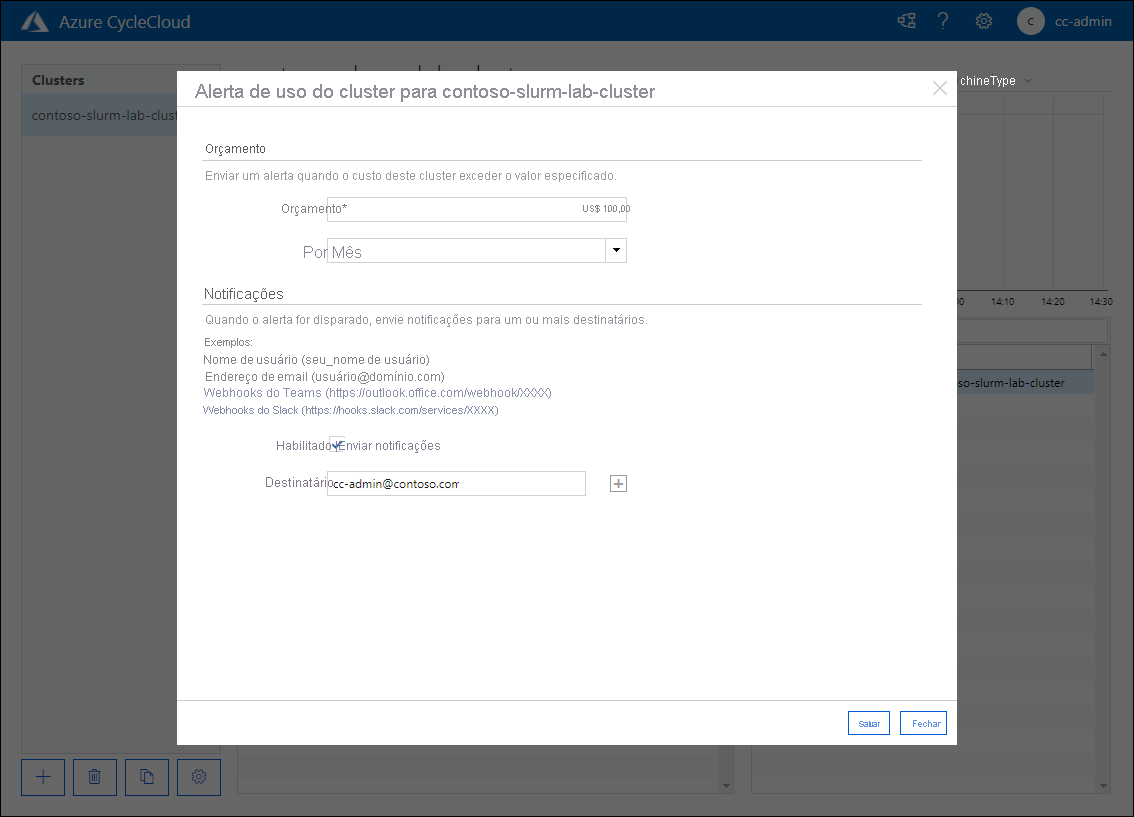Open global settings gear in top bar
This screenshot has width=1134, height=817.
click(983, 20)
